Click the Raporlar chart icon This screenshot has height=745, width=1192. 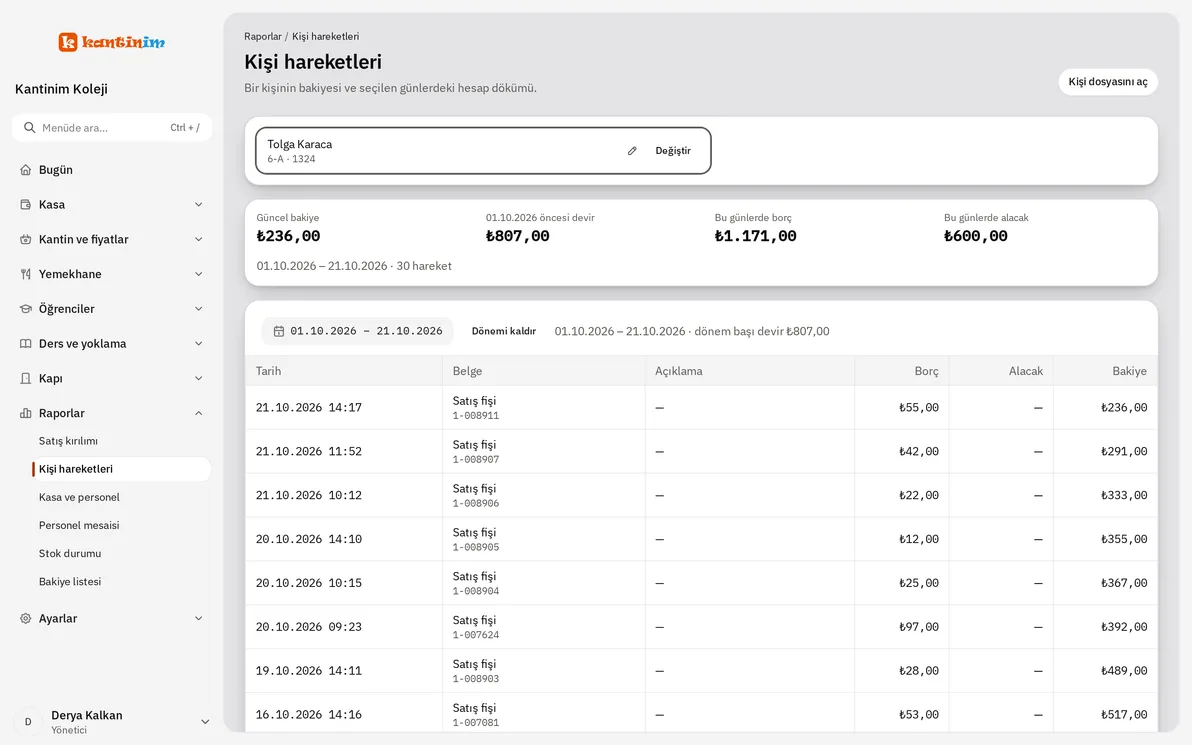(x=26, y=414)
